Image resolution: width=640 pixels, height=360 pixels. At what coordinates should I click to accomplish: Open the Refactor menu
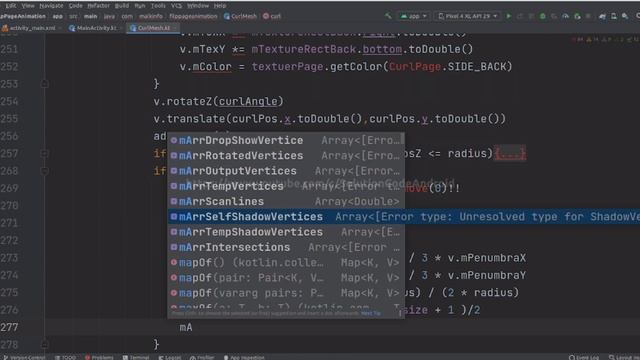(98, 6)
